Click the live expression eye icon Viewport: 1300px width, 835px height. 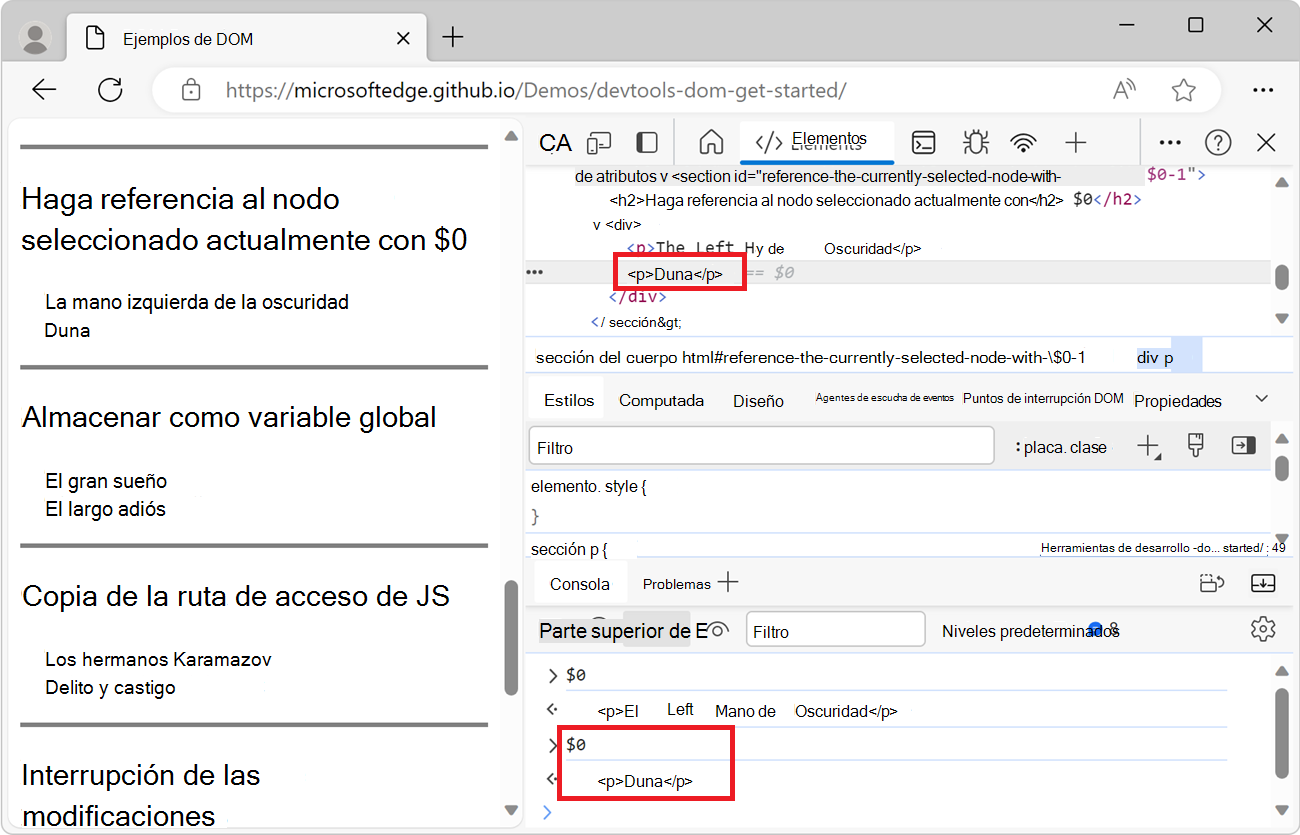[x=718, y=630]
